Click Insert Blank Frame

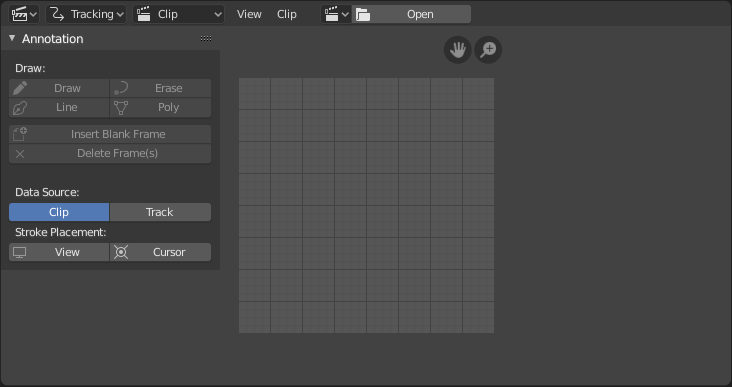pyautogui.click(x=110, y=134)
